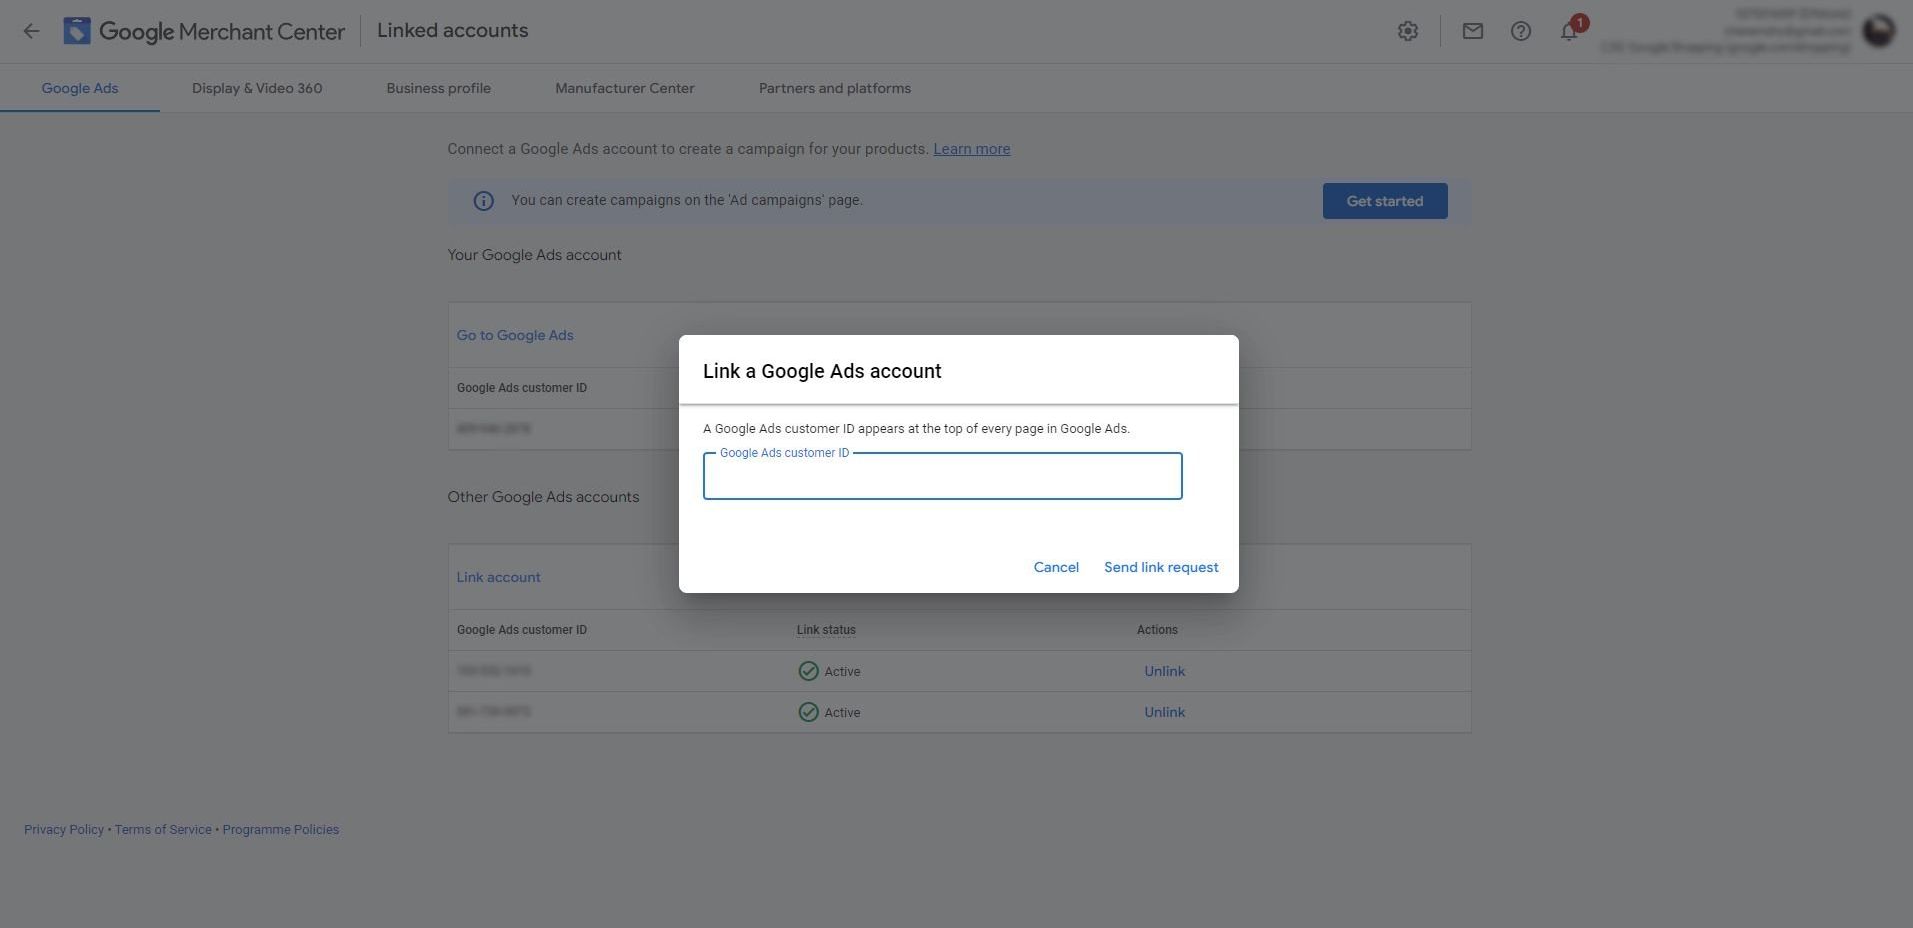This screenshot has height=928, width=1913.
Task: View notifications via the bell icon
Action: [1567, 31]
